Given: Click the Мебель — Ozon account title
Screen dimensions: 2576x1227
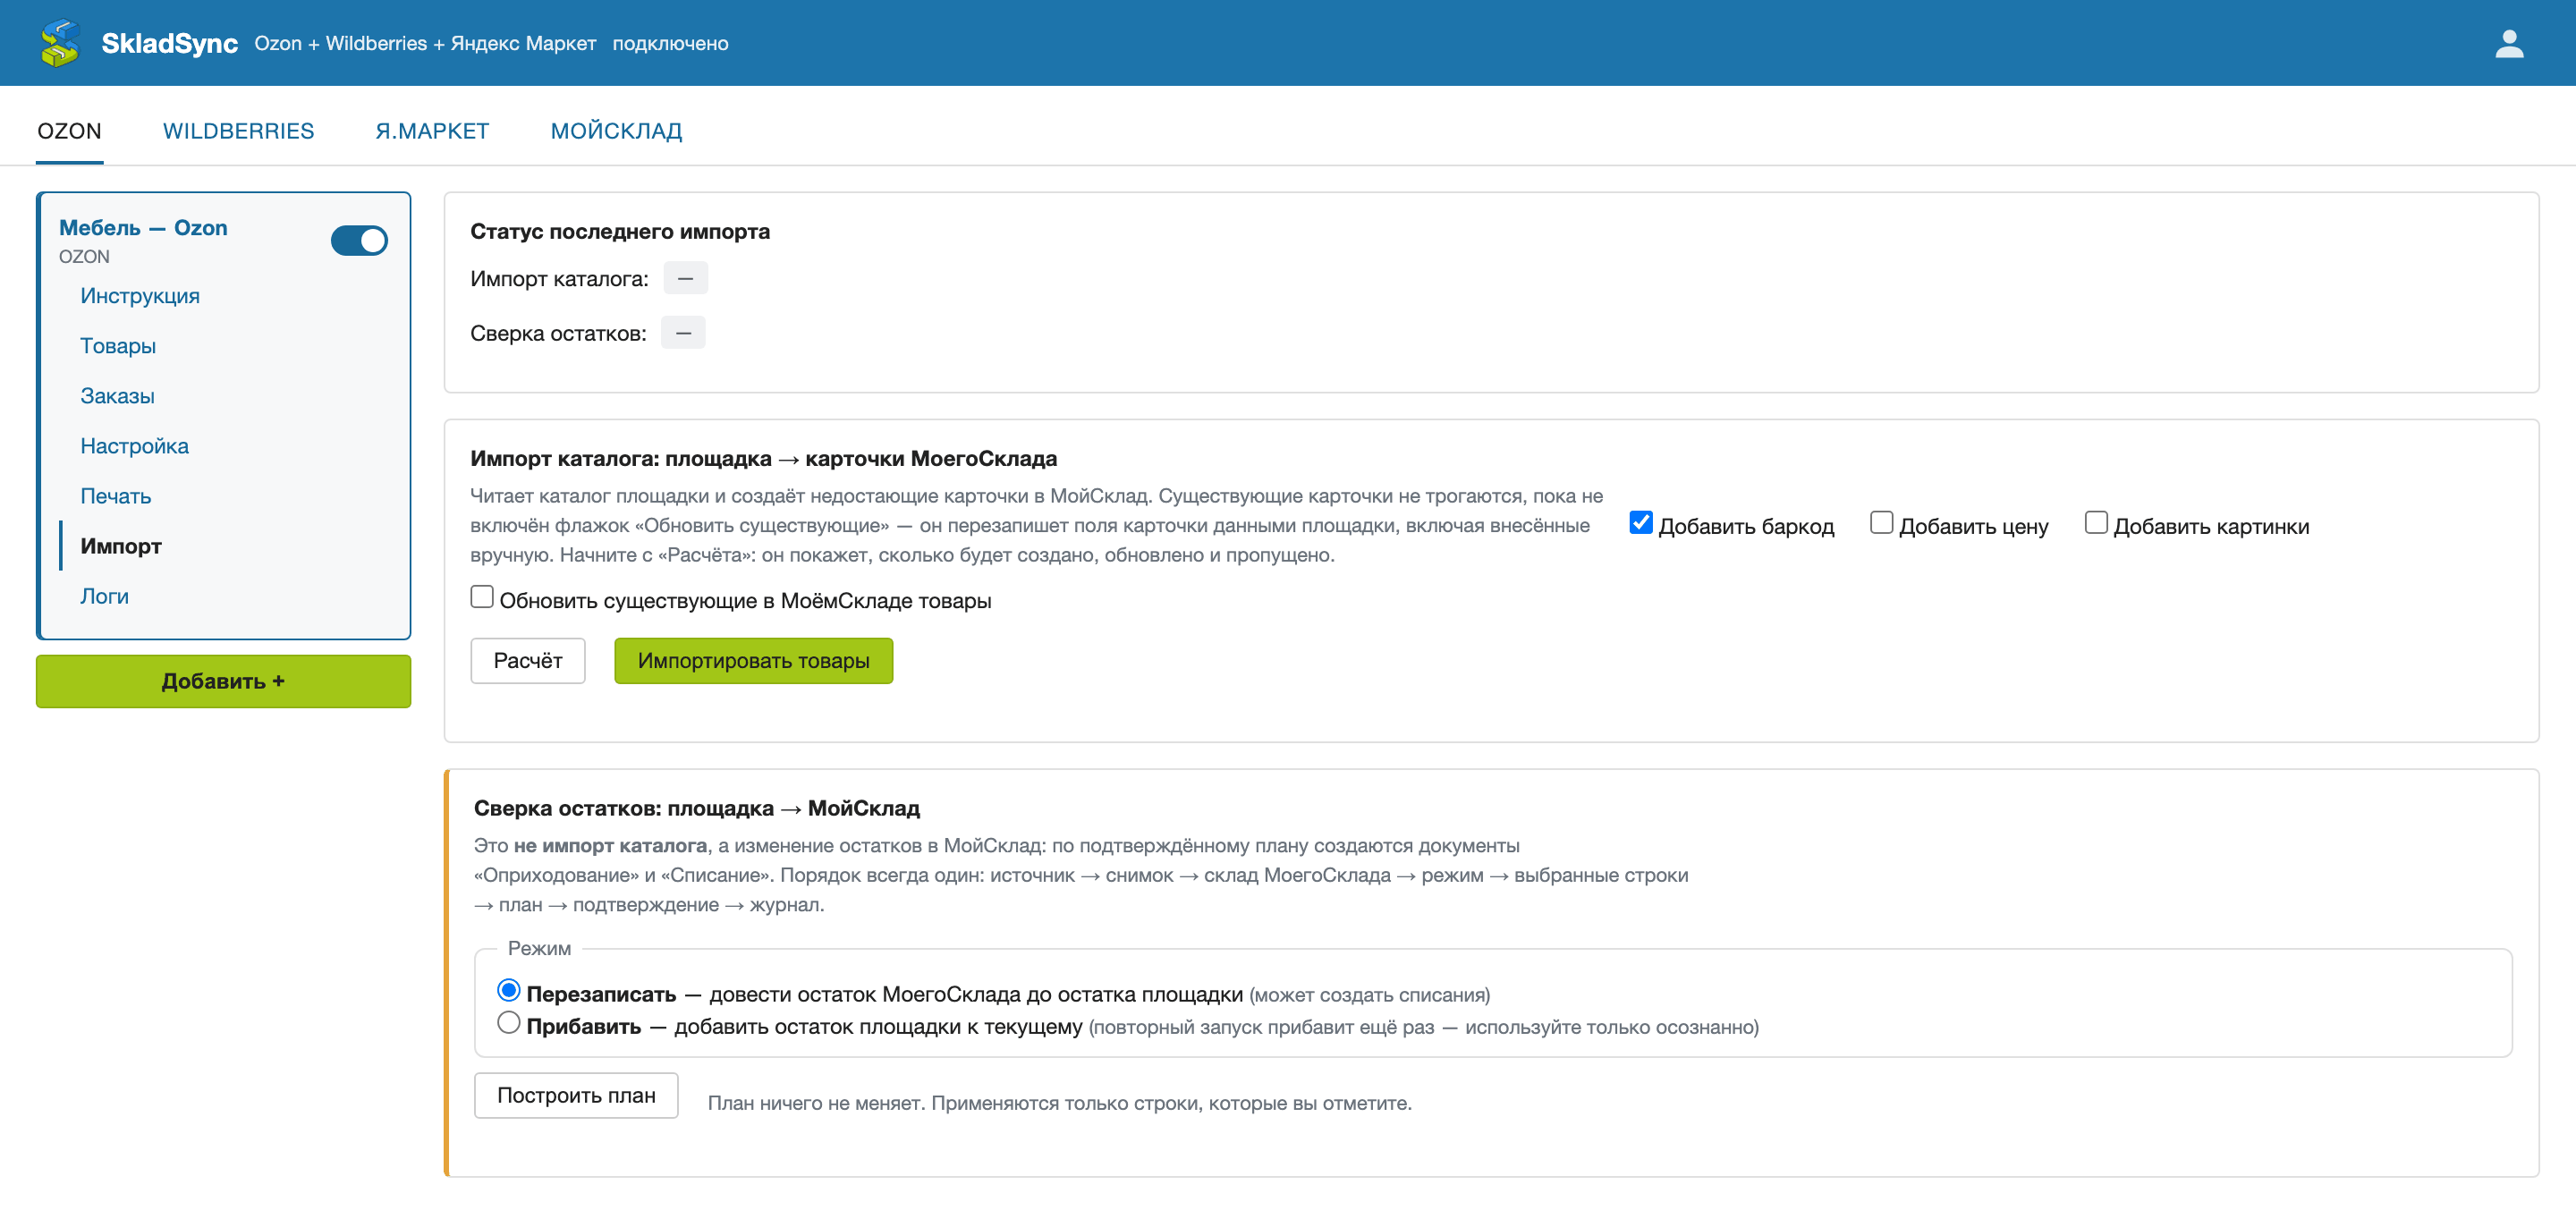Looking at the screenshot, I should coord(143,228).
